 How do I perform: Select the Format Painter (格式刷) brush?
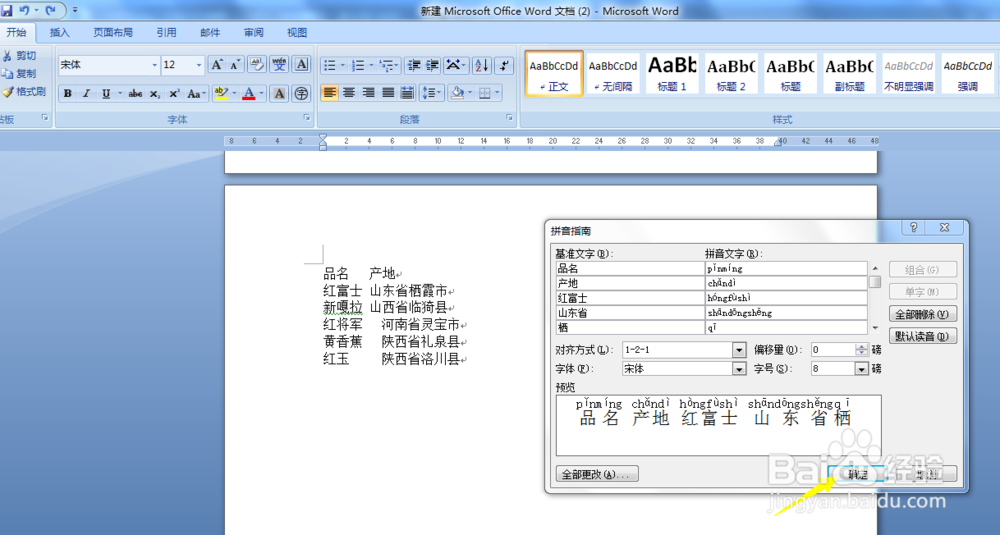click(8, 92)
